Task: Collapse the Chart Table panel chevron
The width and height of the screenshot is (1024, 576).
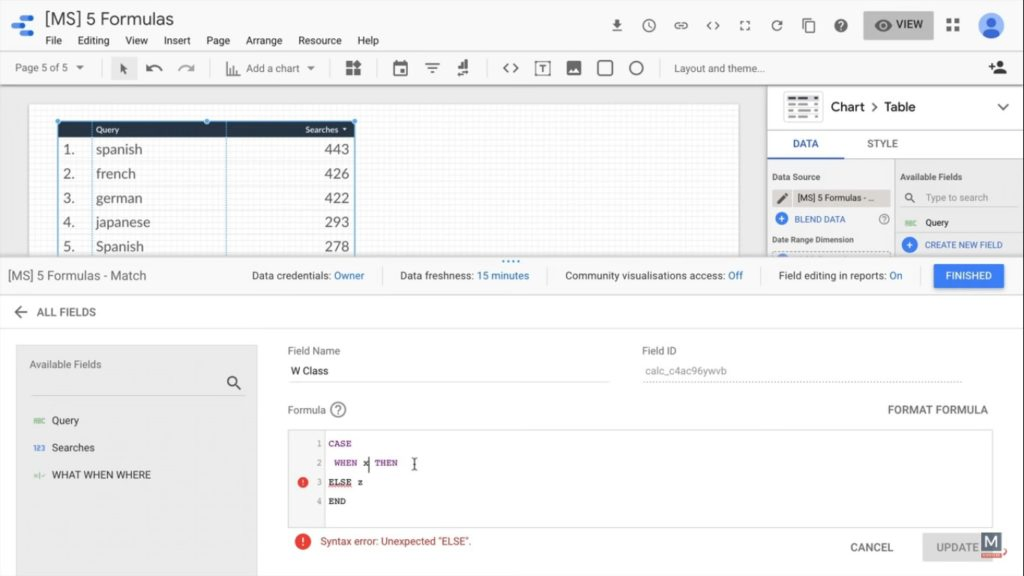Action: coord(1003,107)
